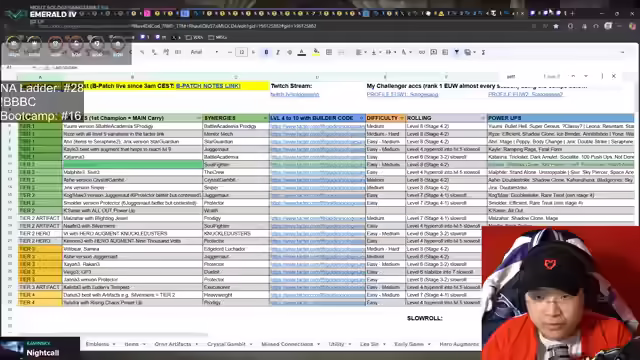Toggle bold formatting in the toolbar
640x360 pixels.
266,52
